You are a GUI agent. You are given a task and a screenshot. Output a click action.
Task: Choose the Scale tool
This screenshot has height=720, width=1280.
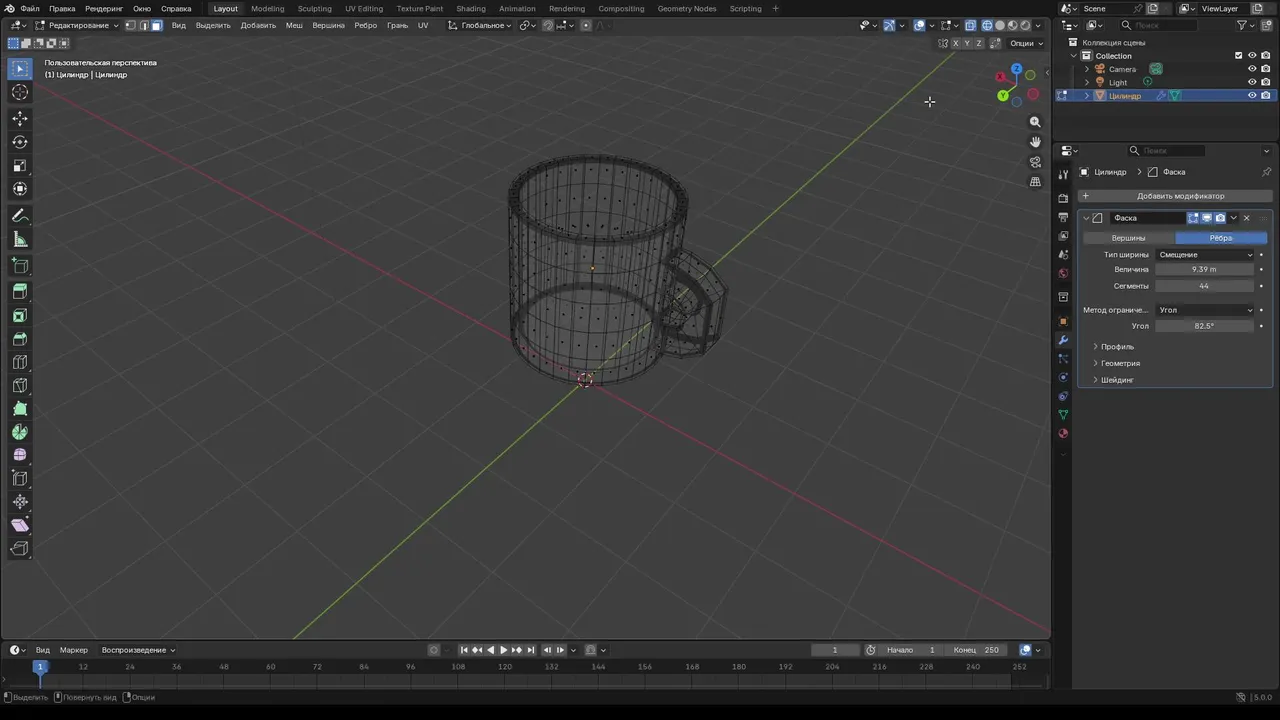click(x=20, y=166)
